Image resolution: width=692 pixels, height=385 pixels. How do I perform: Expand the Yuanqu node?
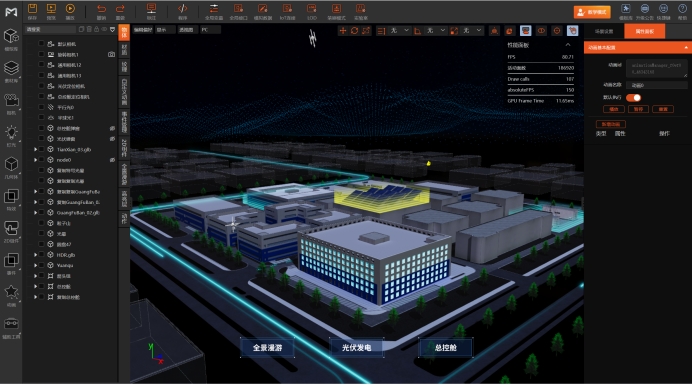tap(35, 265)
